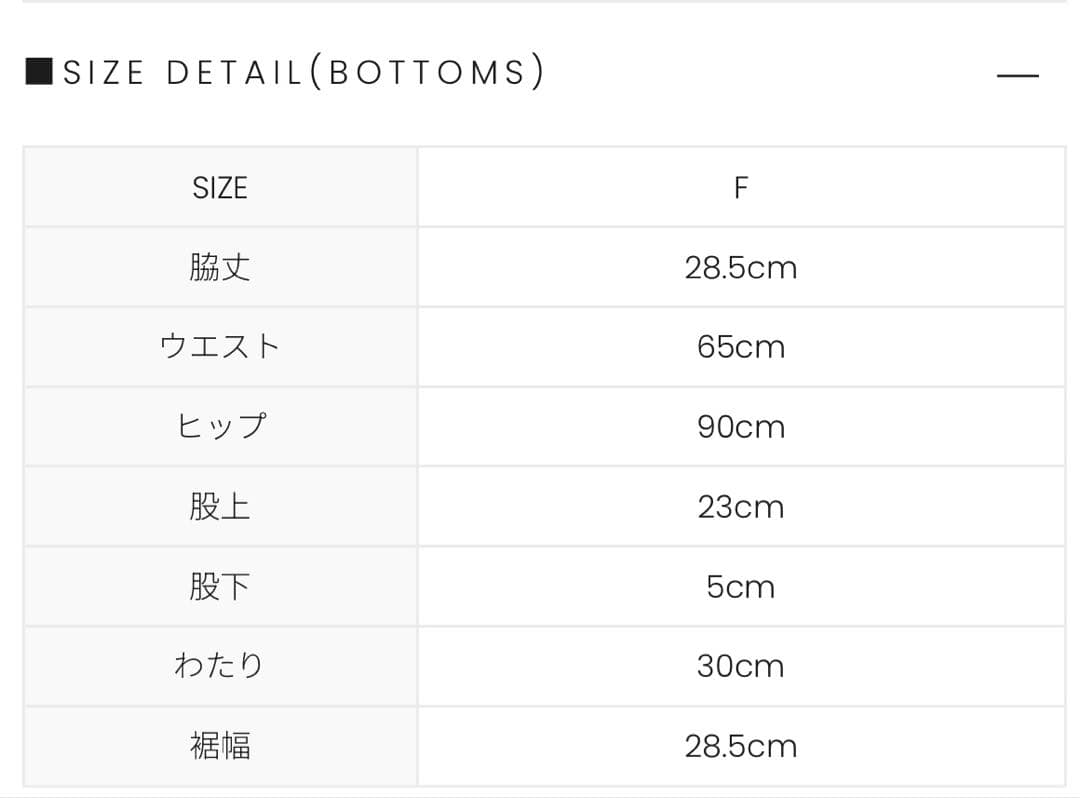Select the 23cm rise value
Viewport: 1080px width, 798px height.
(x=741, y=507)
